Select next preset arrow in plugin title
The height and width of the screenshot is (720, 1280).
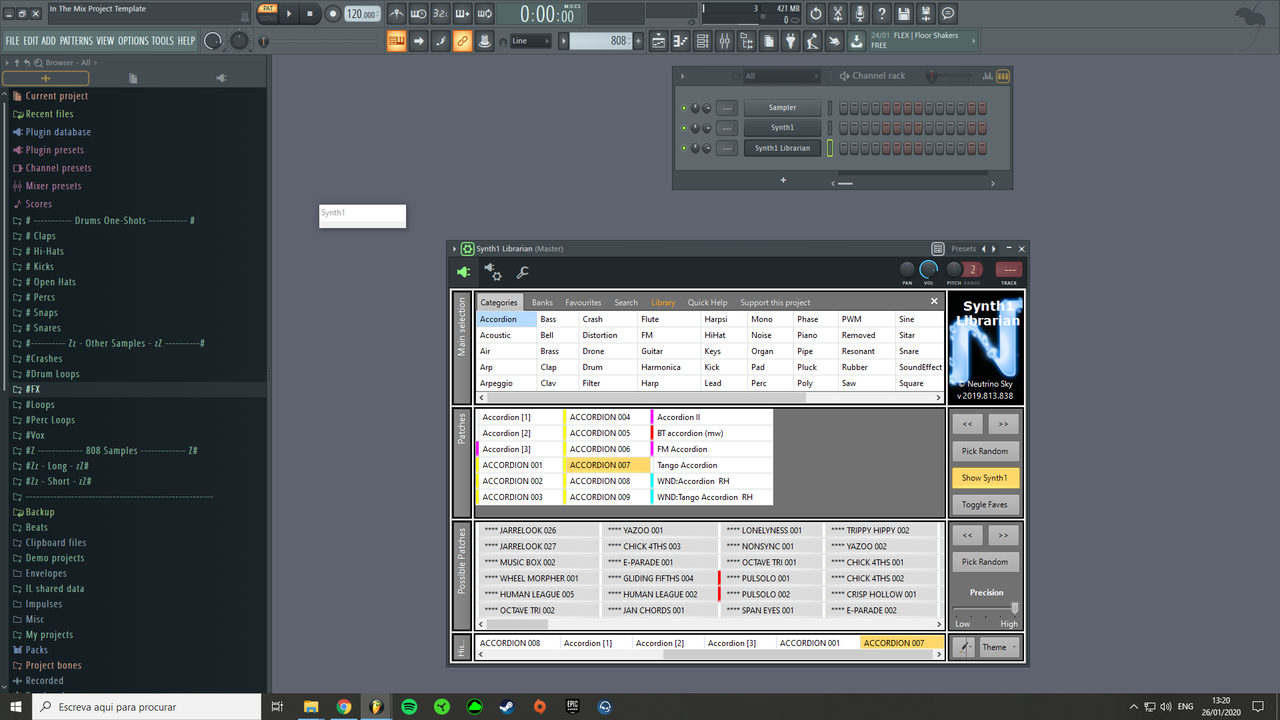pyautogui.click(x=994, y=249)
